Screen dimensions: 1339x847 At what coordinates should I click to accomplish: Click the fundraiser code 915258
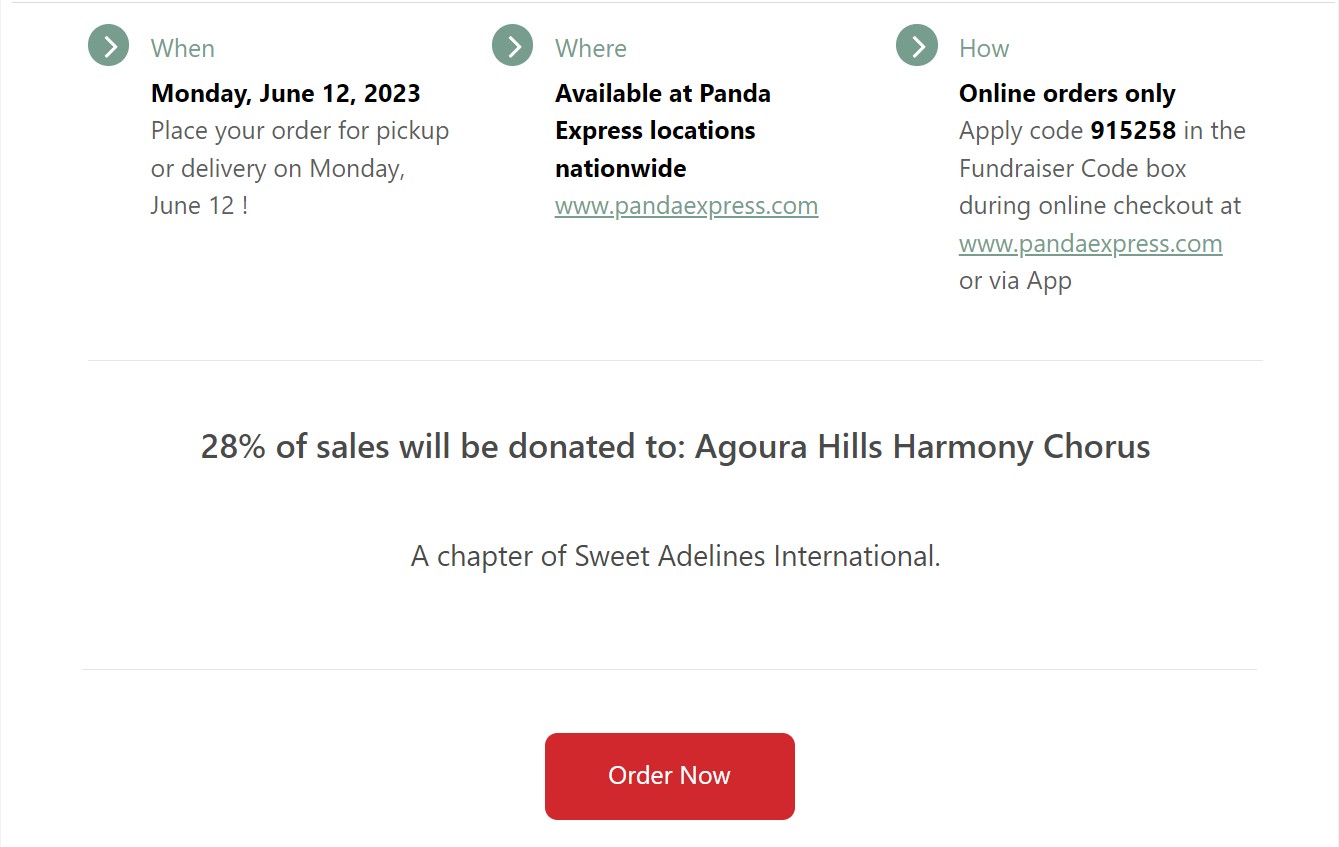tap(1133, 131)
